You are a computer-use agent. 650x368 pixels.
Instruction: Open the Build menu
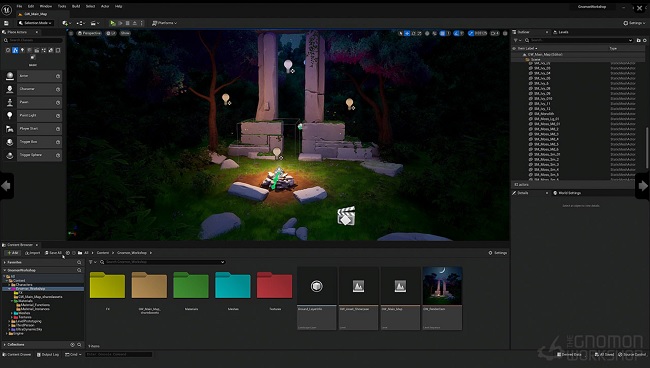tap(76, 6)
